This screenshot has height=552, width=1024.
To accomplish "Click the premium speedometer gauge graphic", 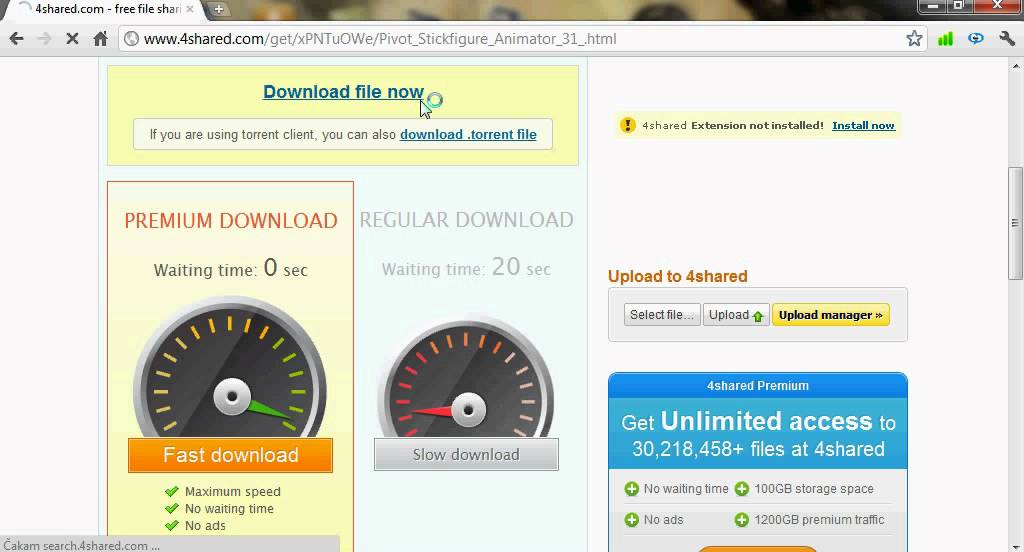I will point(230,367).
